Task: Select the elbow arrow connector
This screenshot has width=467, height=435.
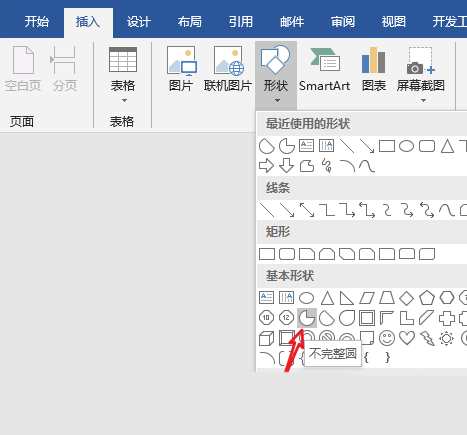Action: 347,210
